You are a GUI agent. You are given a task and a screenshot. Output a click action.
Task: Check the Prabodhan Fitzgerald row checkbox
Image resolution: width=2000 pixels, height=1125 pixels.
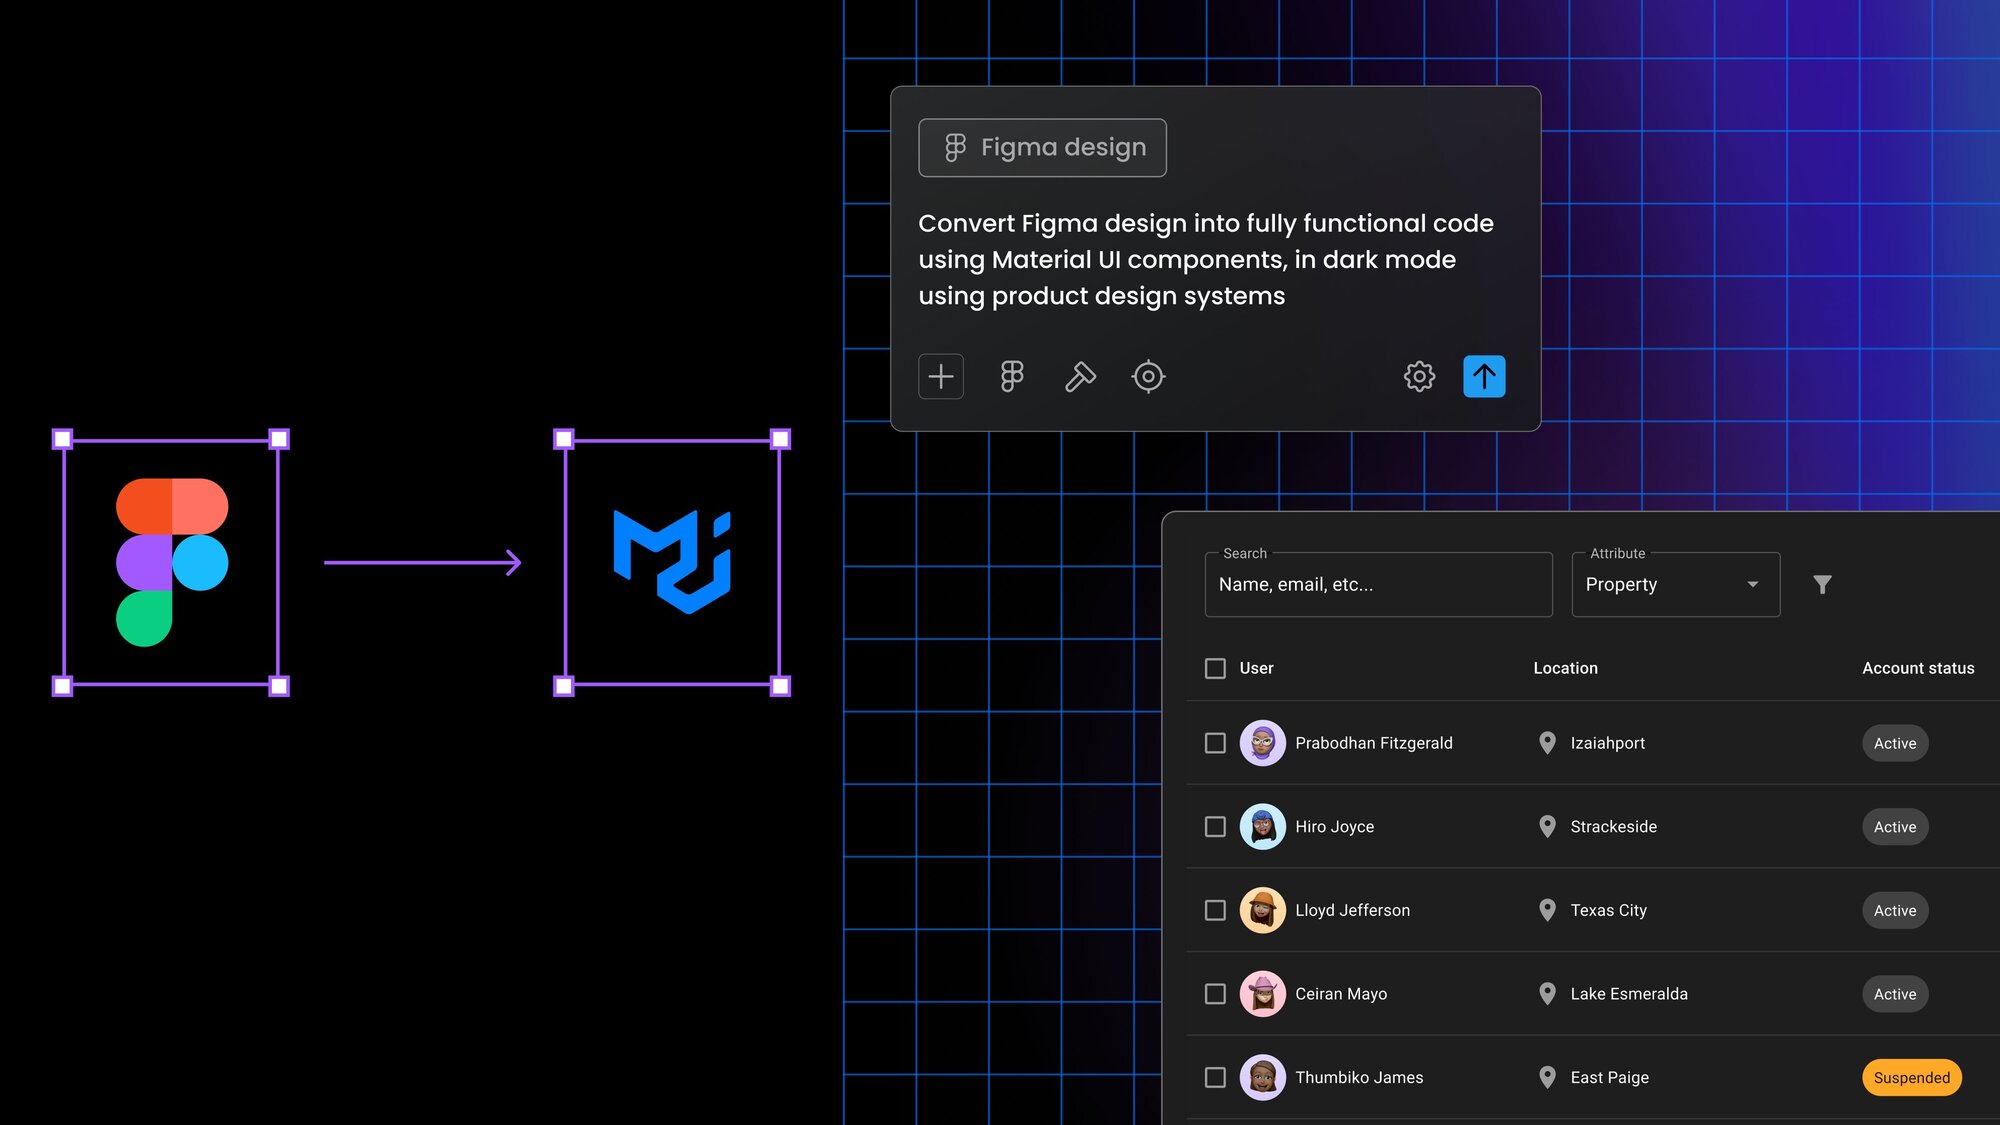(x=1215, y=743)
